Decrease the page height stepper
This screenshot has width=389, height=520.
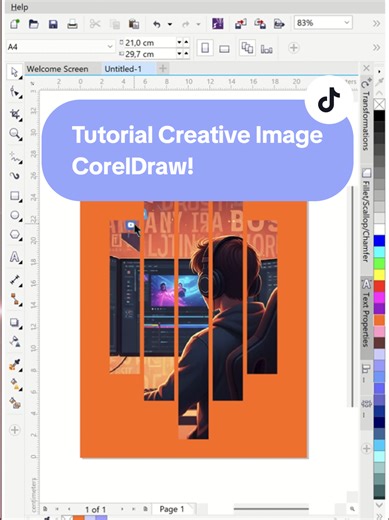pyautogui.click(x=180, y=54)
